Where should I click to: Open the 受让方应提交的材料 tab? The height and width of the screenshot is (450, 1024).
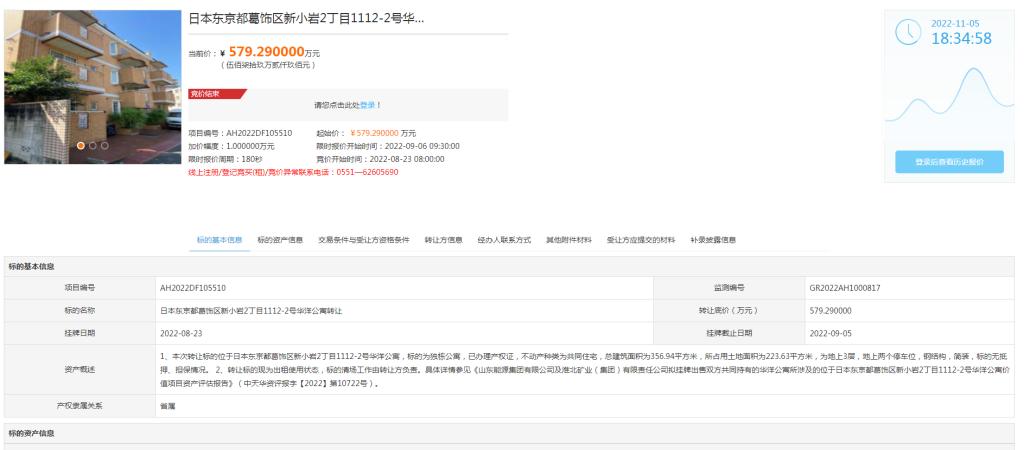[x=641, y=240]
